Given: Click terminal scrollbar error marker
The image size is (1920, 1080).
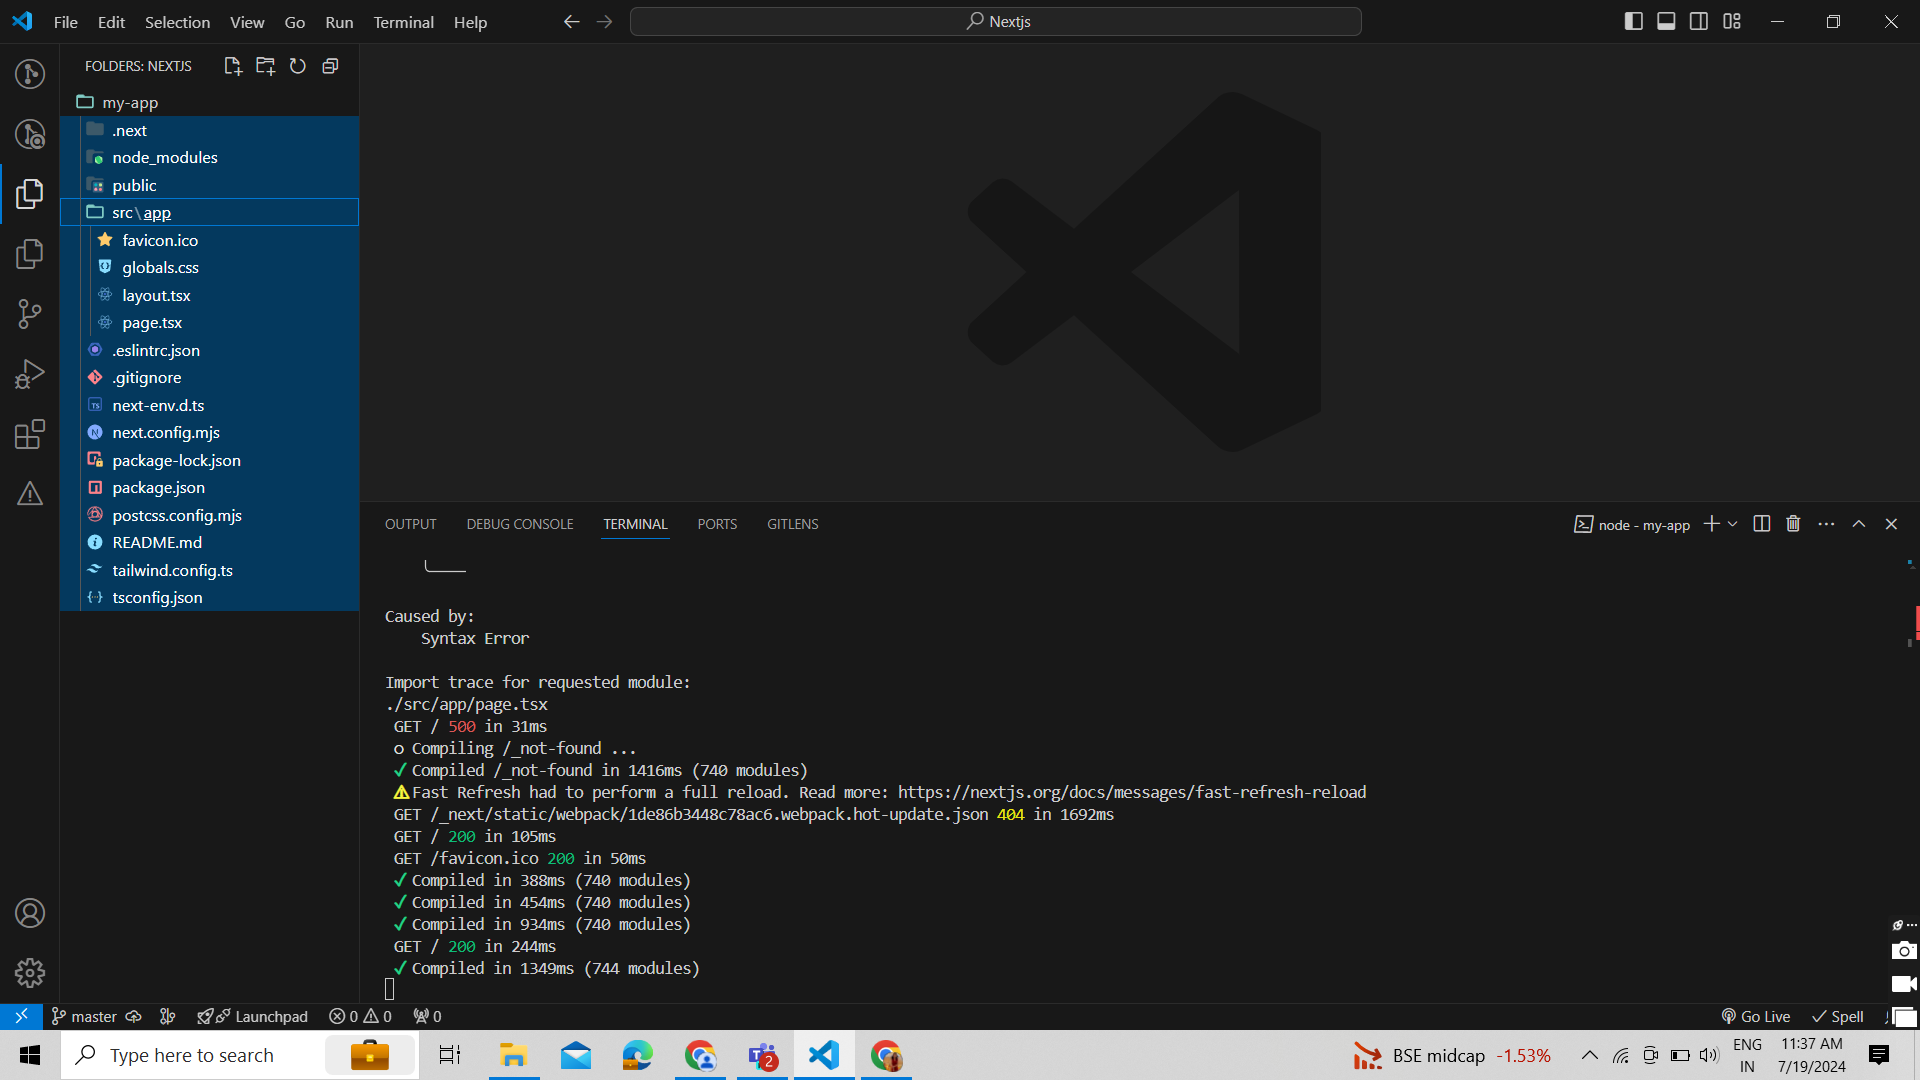Looking at the screenshot, I should tap(1916, 622).
